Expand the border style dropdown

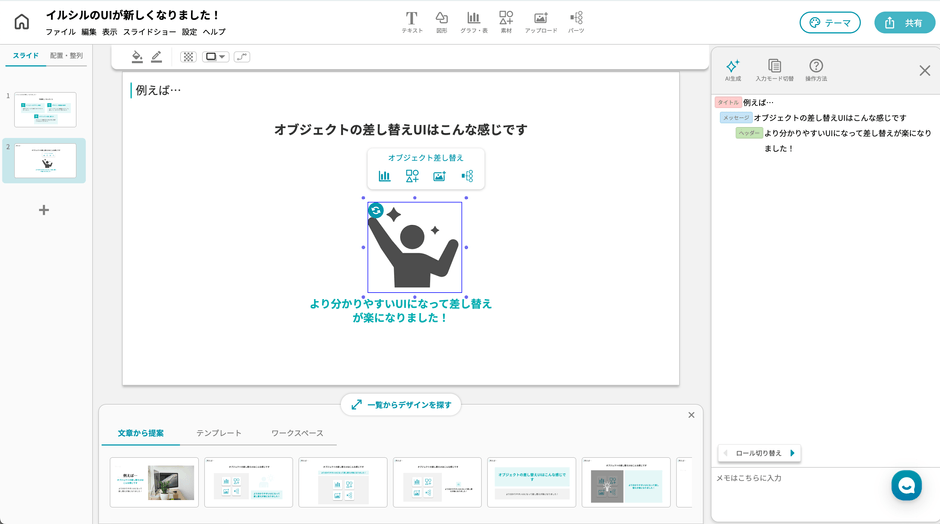click(x=216, y=57)
